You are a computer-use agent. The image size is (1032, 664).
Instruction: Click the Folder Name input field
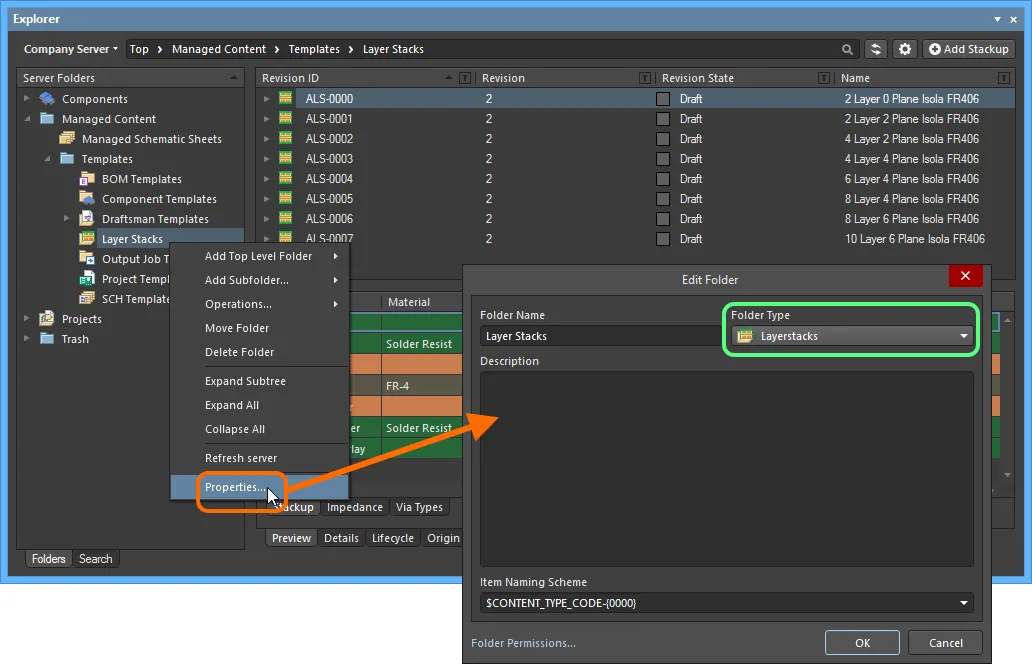(601, 336)
